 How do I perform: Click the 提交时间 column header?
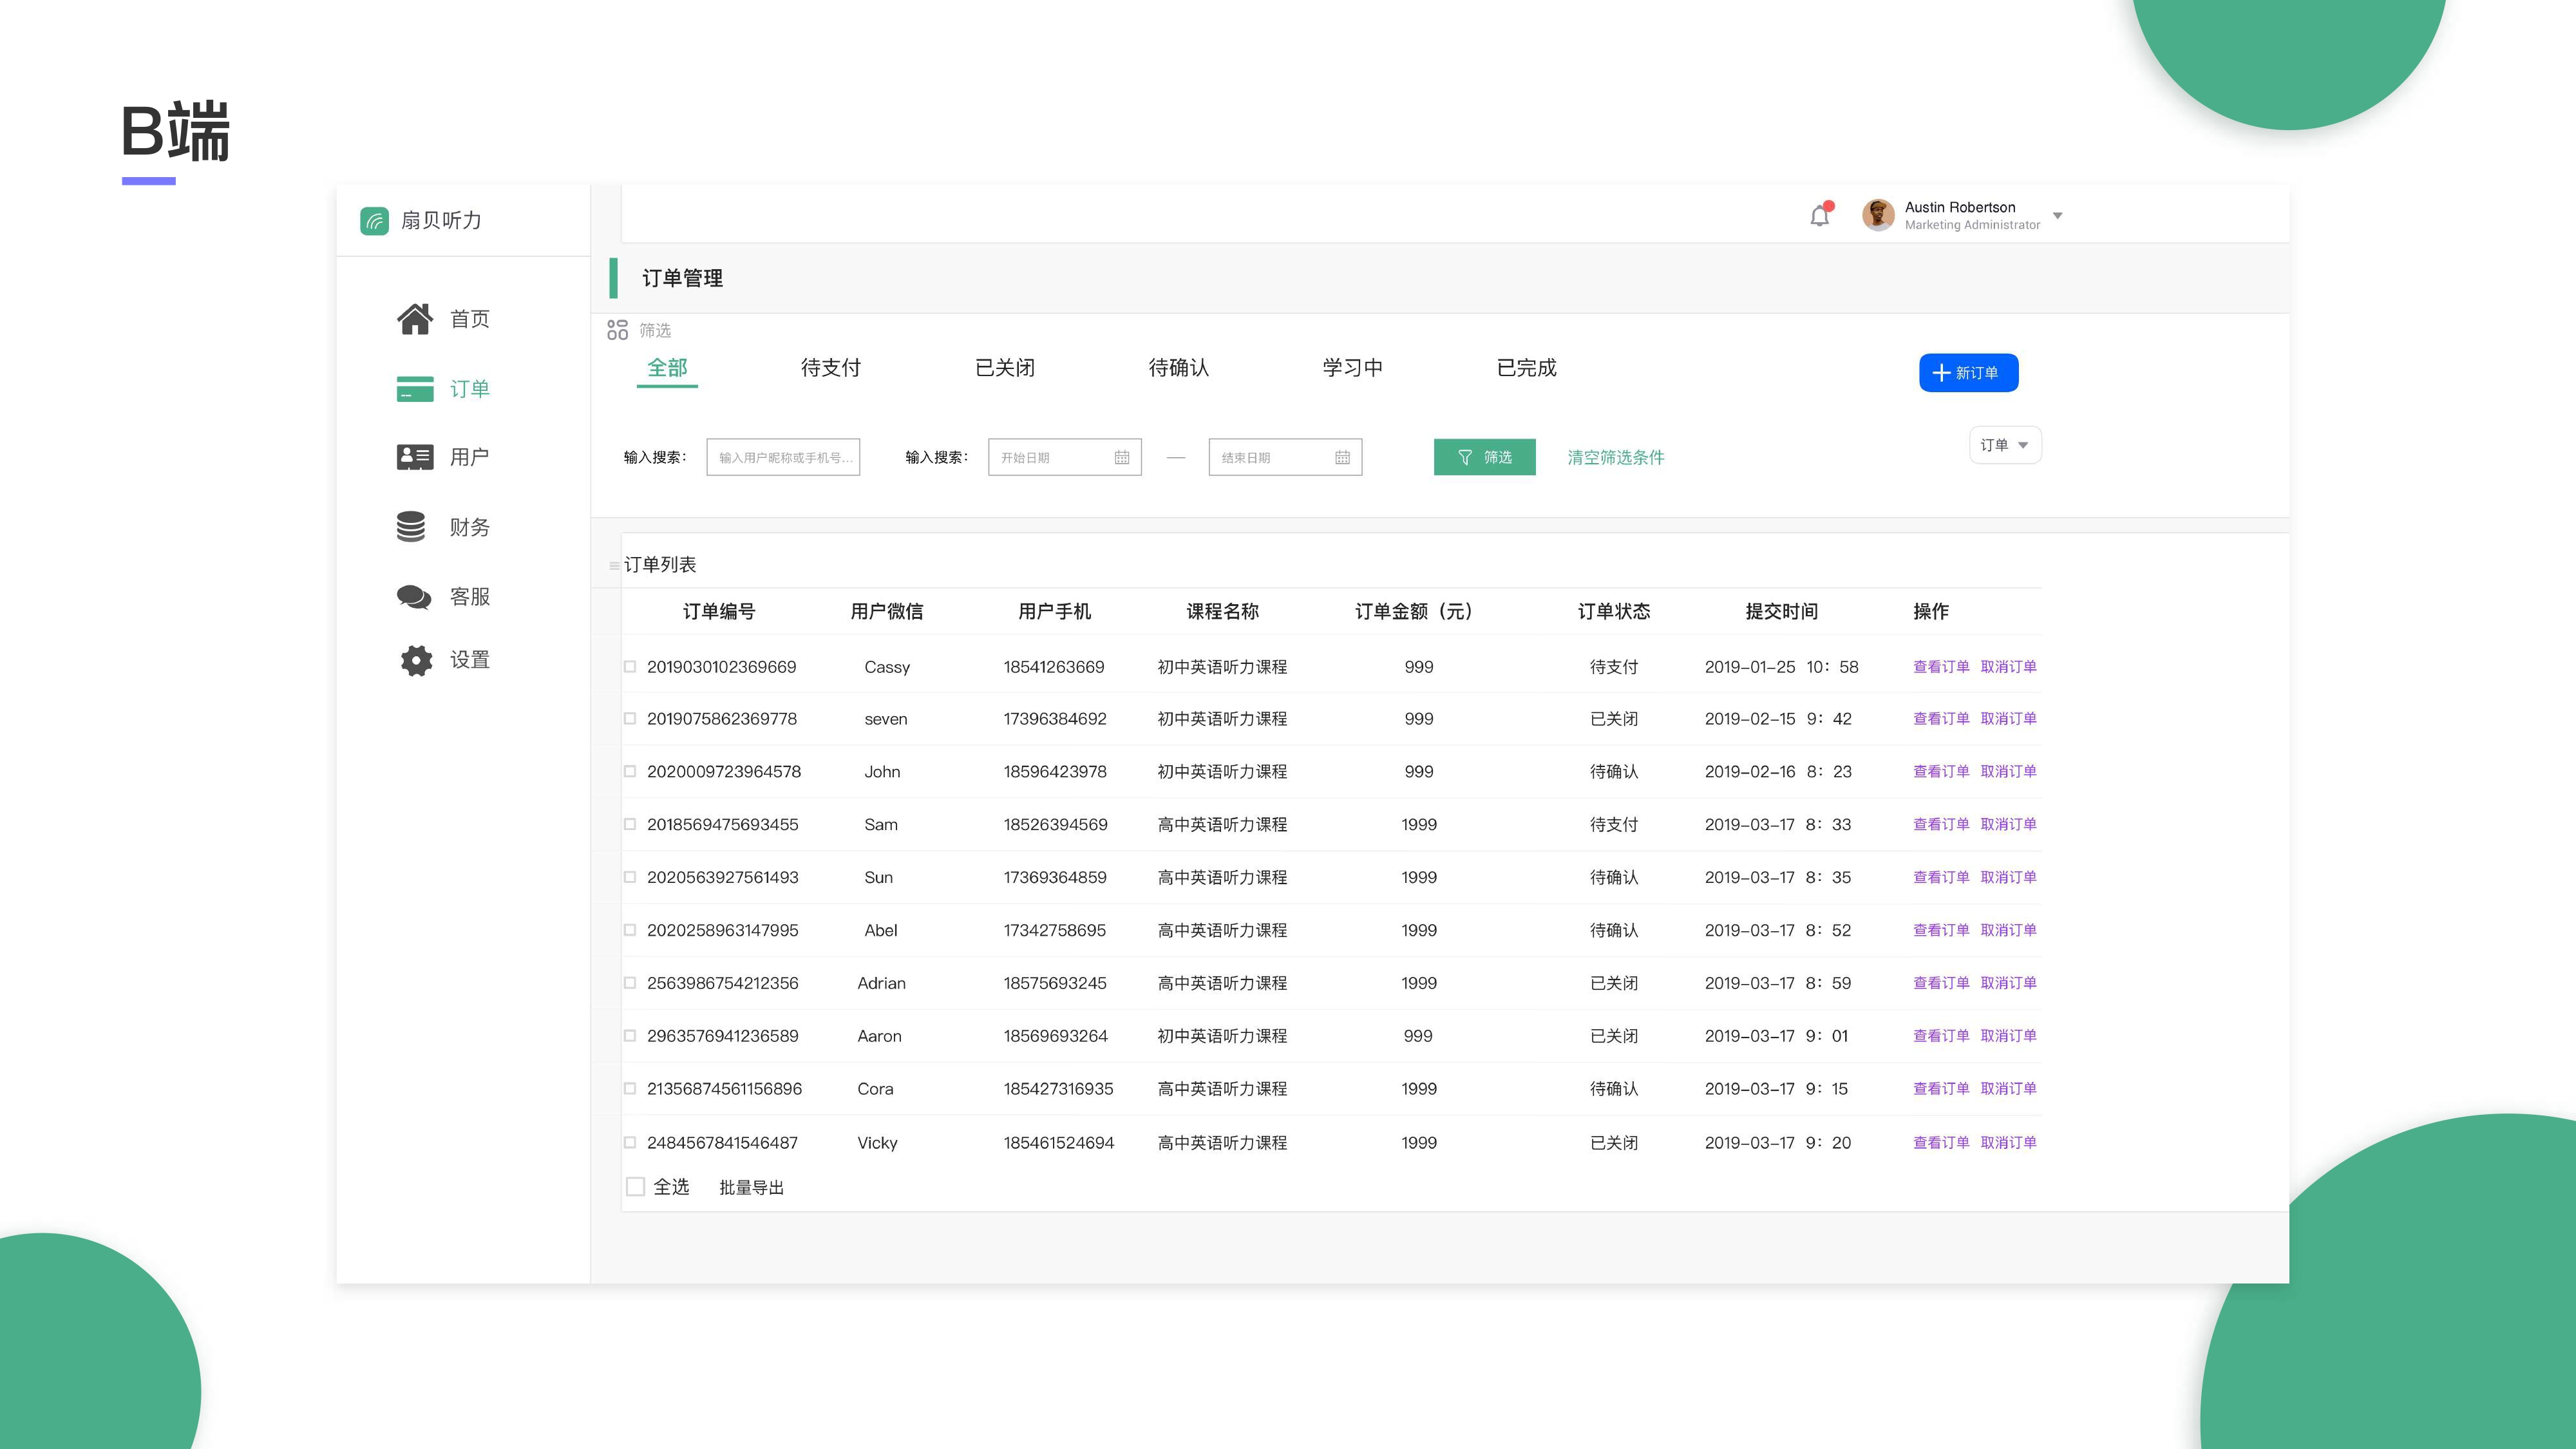tap(1782, 612)
